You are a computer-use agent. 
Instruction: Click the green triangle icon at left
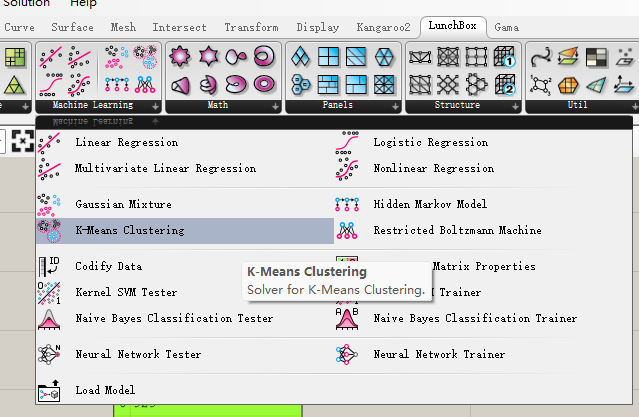pos(15,85)
